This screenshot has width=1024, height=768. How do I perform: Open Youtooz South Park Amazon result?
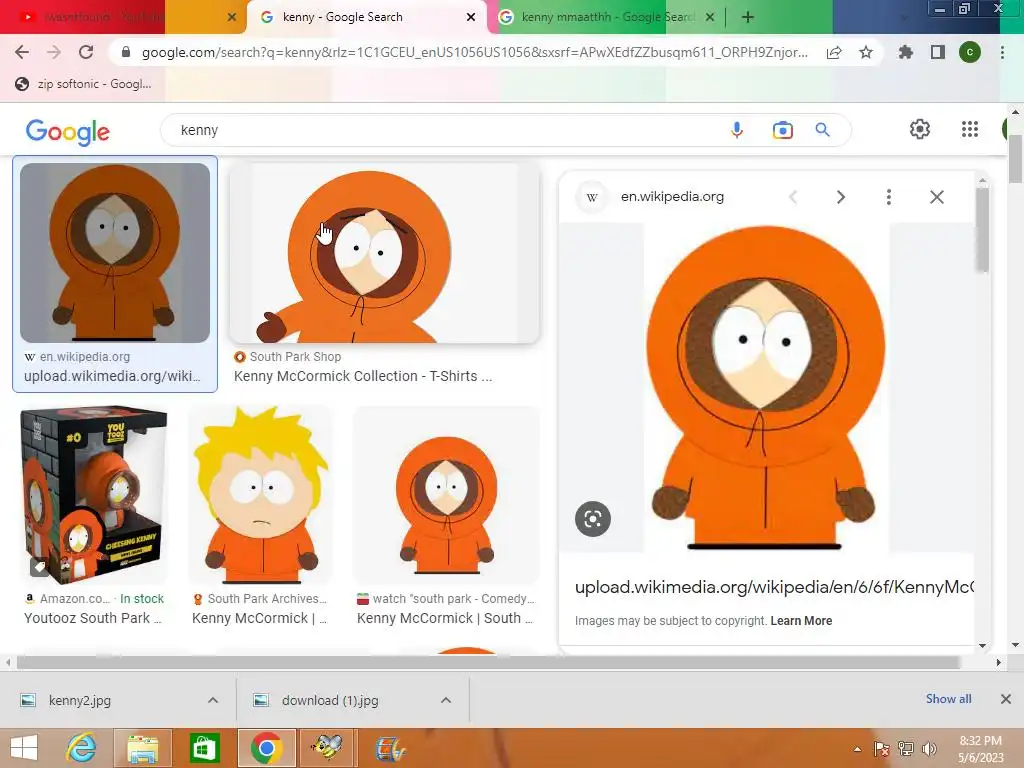(93, 618)
